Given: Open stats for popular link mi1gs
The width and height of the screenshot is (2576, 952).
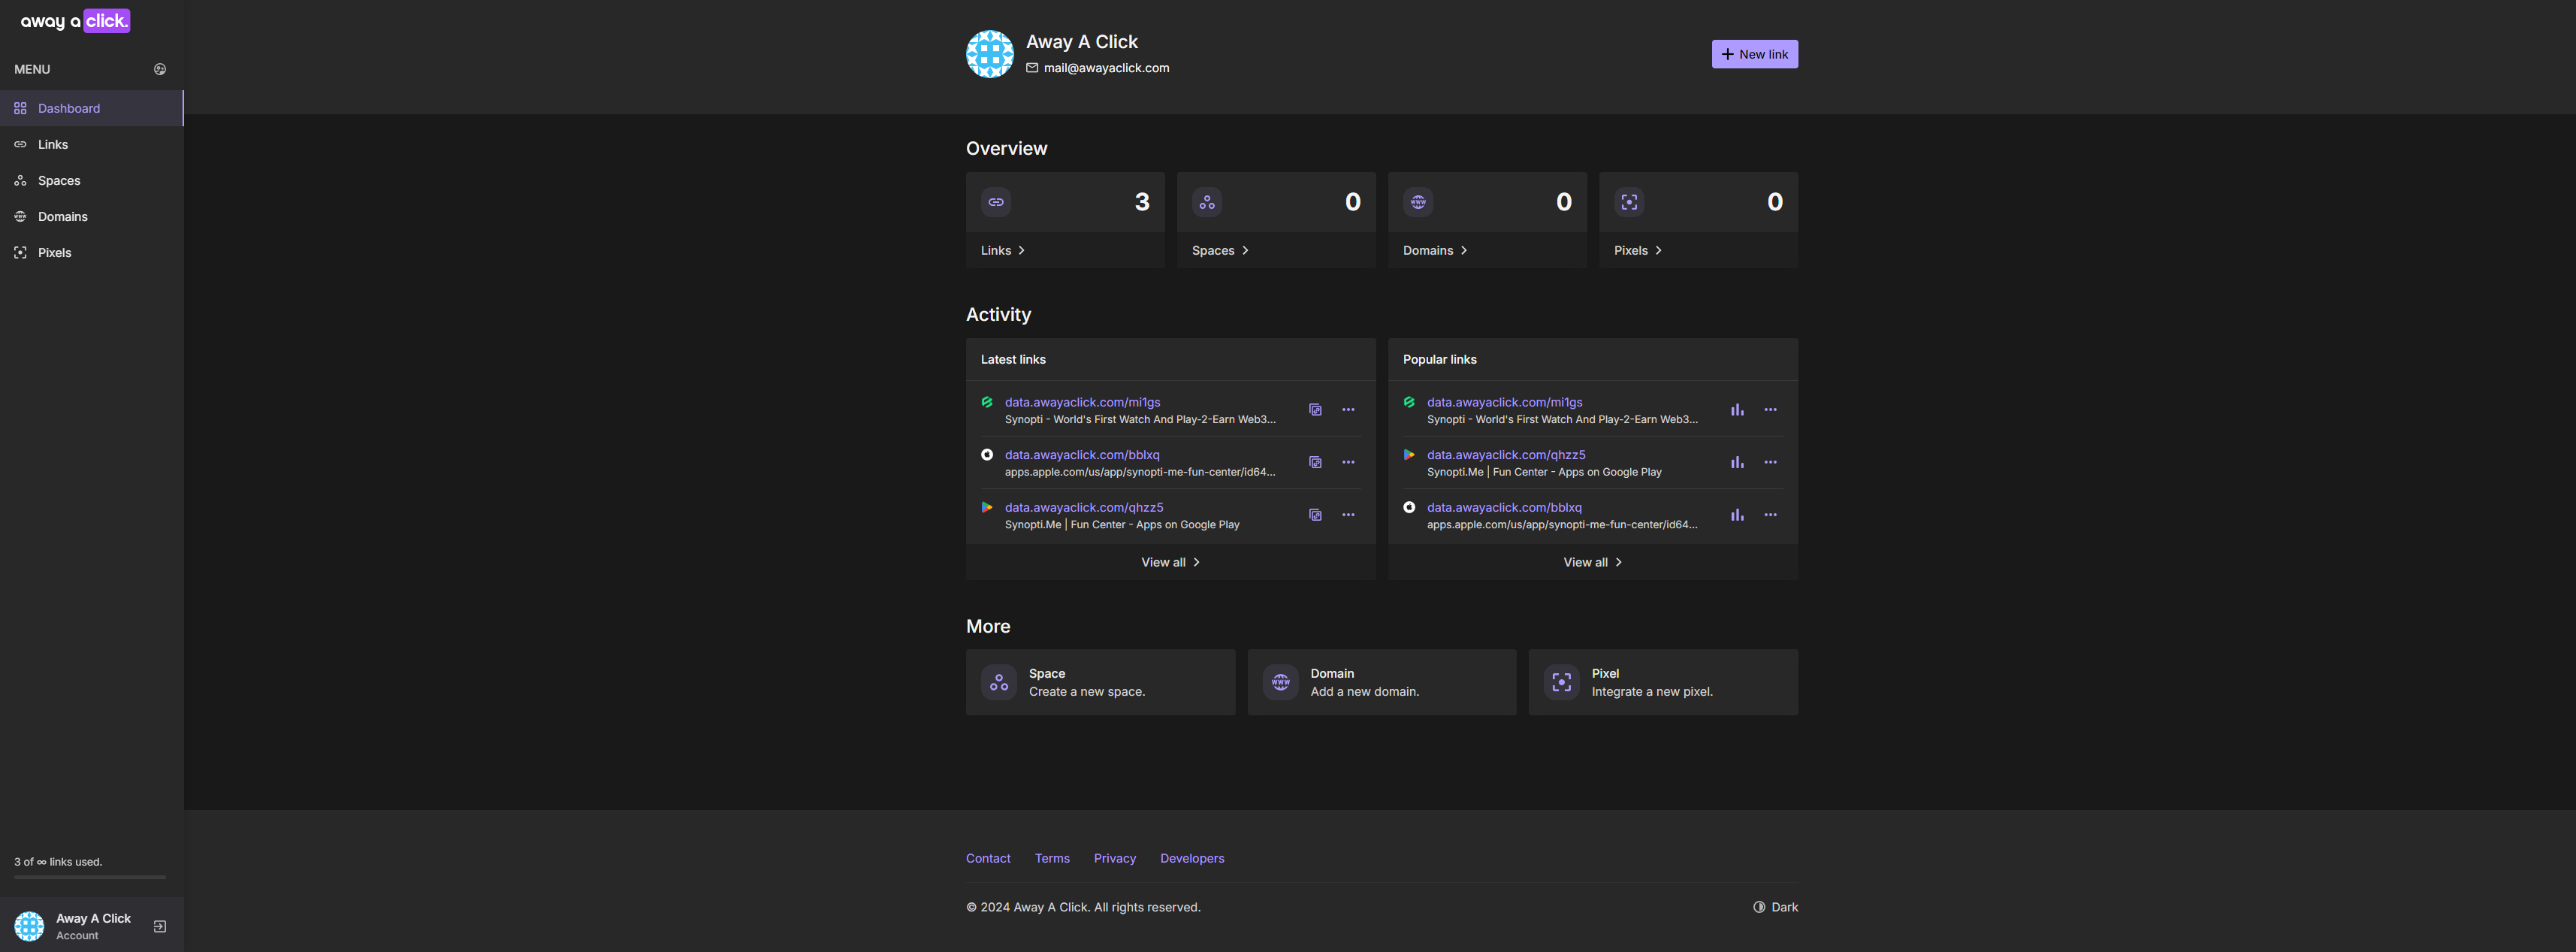Looking at the screenshot, I should pyautogui.click(x=1737, y=410).
